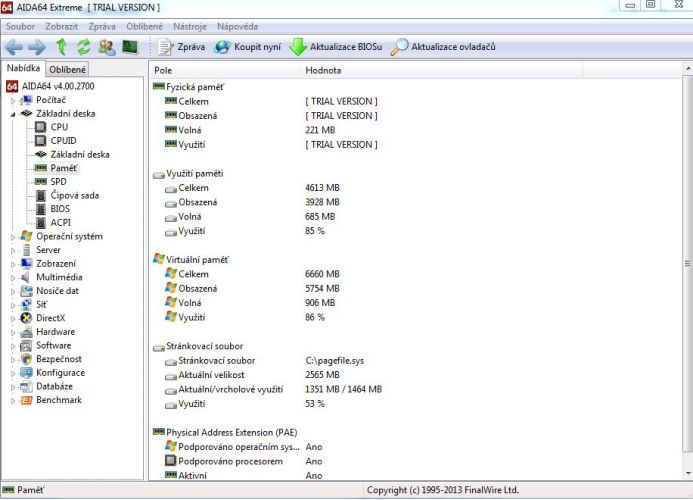Image resolution: width=693 pixels, height=500 pixels.
Task: Select the ACPI tree item
Action: (53, 222)
